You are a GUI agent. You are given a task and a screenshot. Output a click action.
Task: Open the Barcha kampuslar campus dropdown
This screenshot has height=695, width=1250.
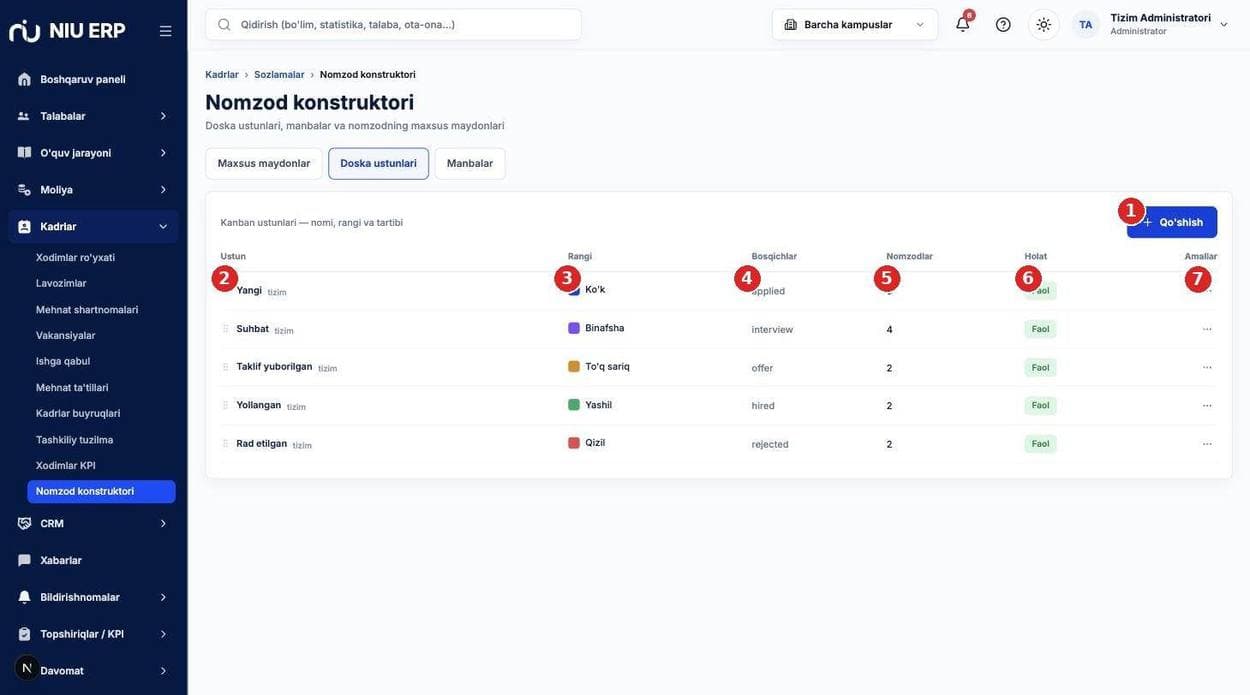coord(855,24)
